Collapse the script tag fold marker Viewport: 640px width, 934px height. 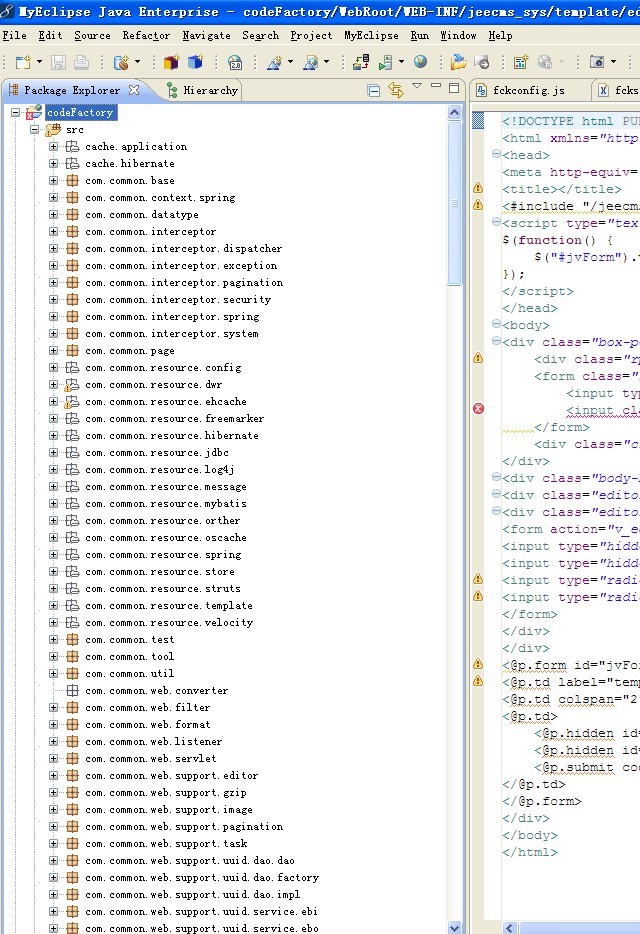point(496,222)
